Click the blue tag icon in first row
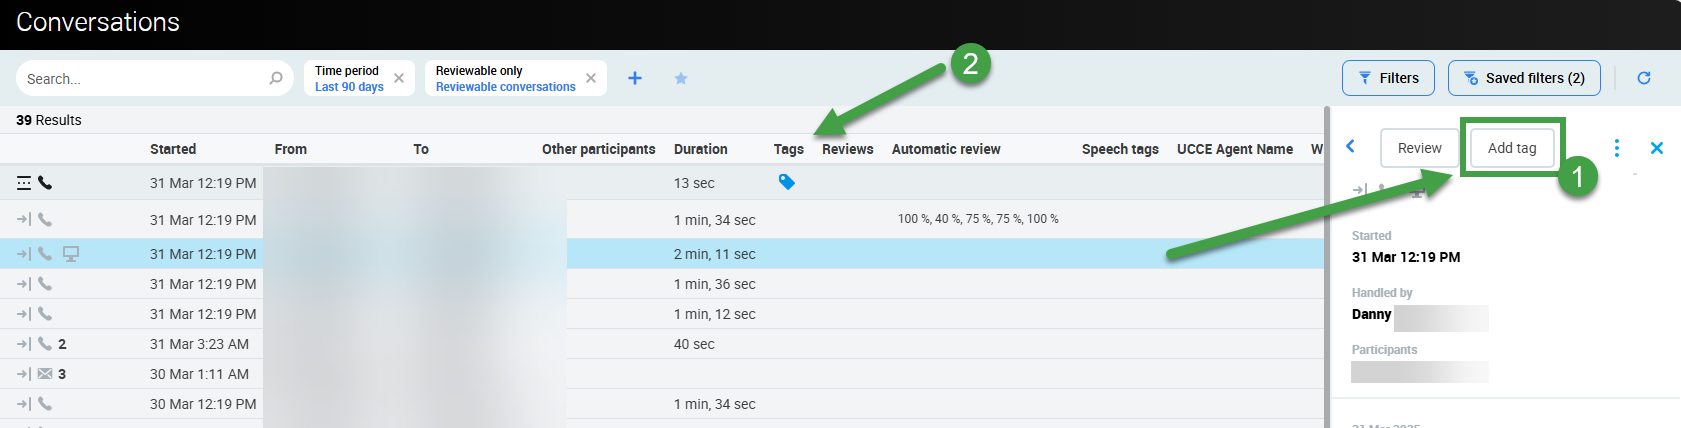This screenshot has width=1681, height=428. pyautogui.click(x=787, y=182)
